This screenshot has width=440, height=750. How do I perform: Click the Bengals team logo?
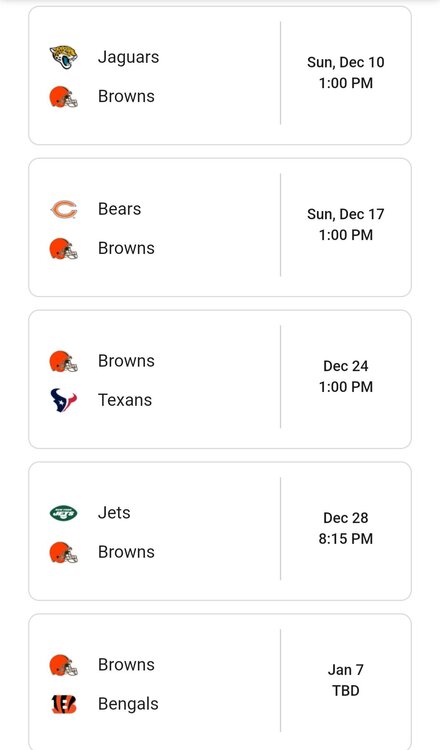click(x=64, y=704)
